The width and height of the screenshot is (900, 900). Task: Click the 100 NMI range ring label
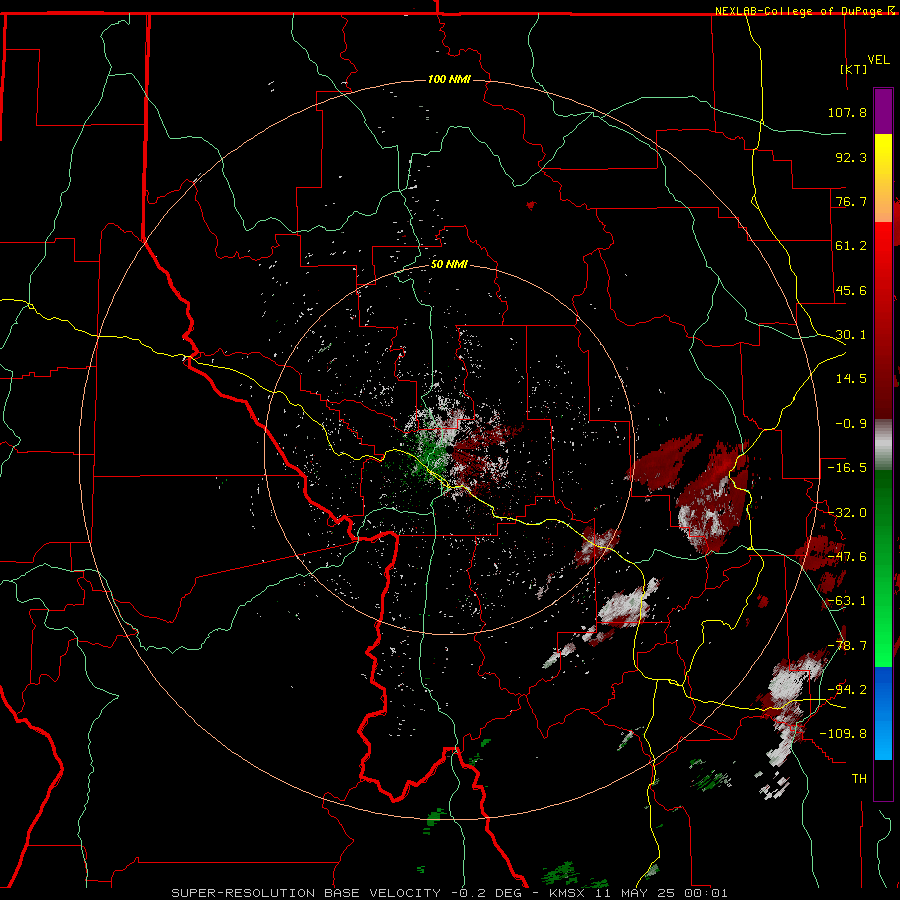449,79
